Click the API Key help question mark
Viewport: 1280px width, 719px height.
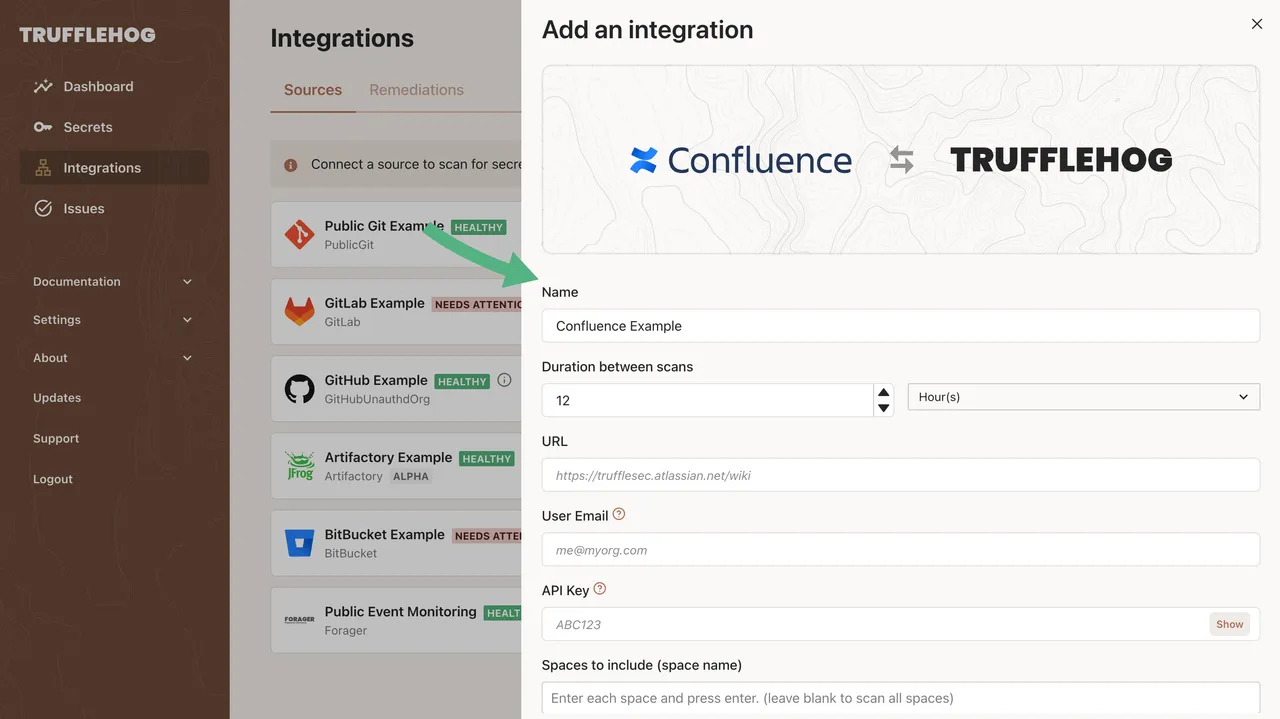[599, 587]
